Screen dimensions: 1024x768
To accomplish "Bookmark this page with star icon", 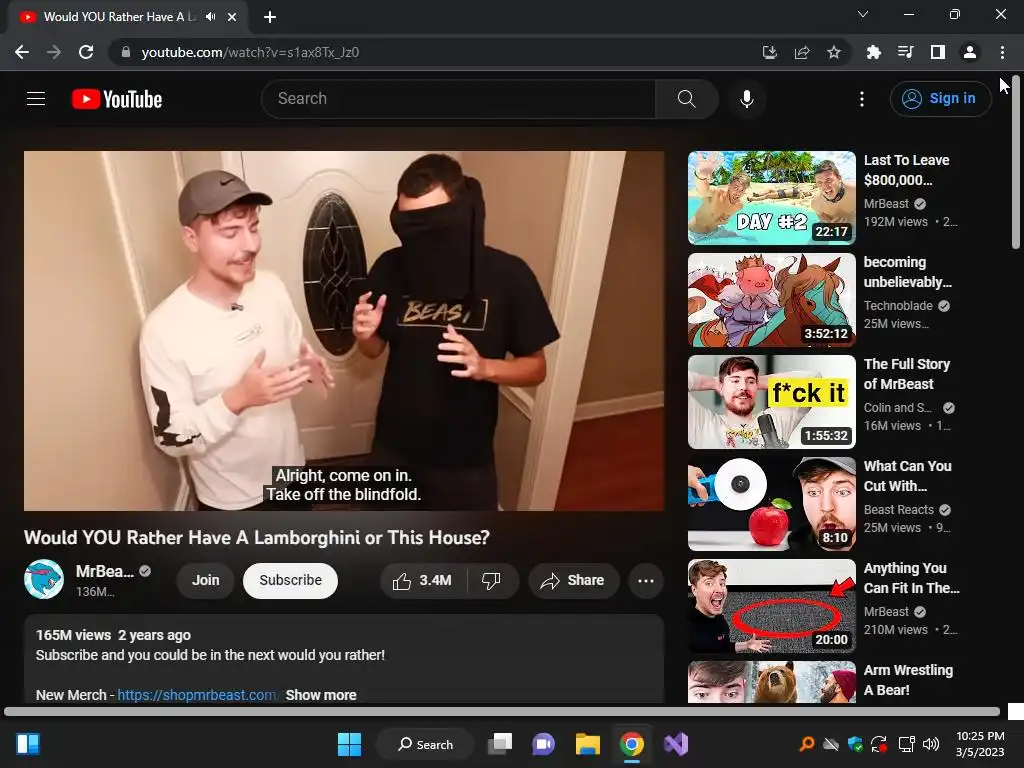I will [x=834, y=52].
